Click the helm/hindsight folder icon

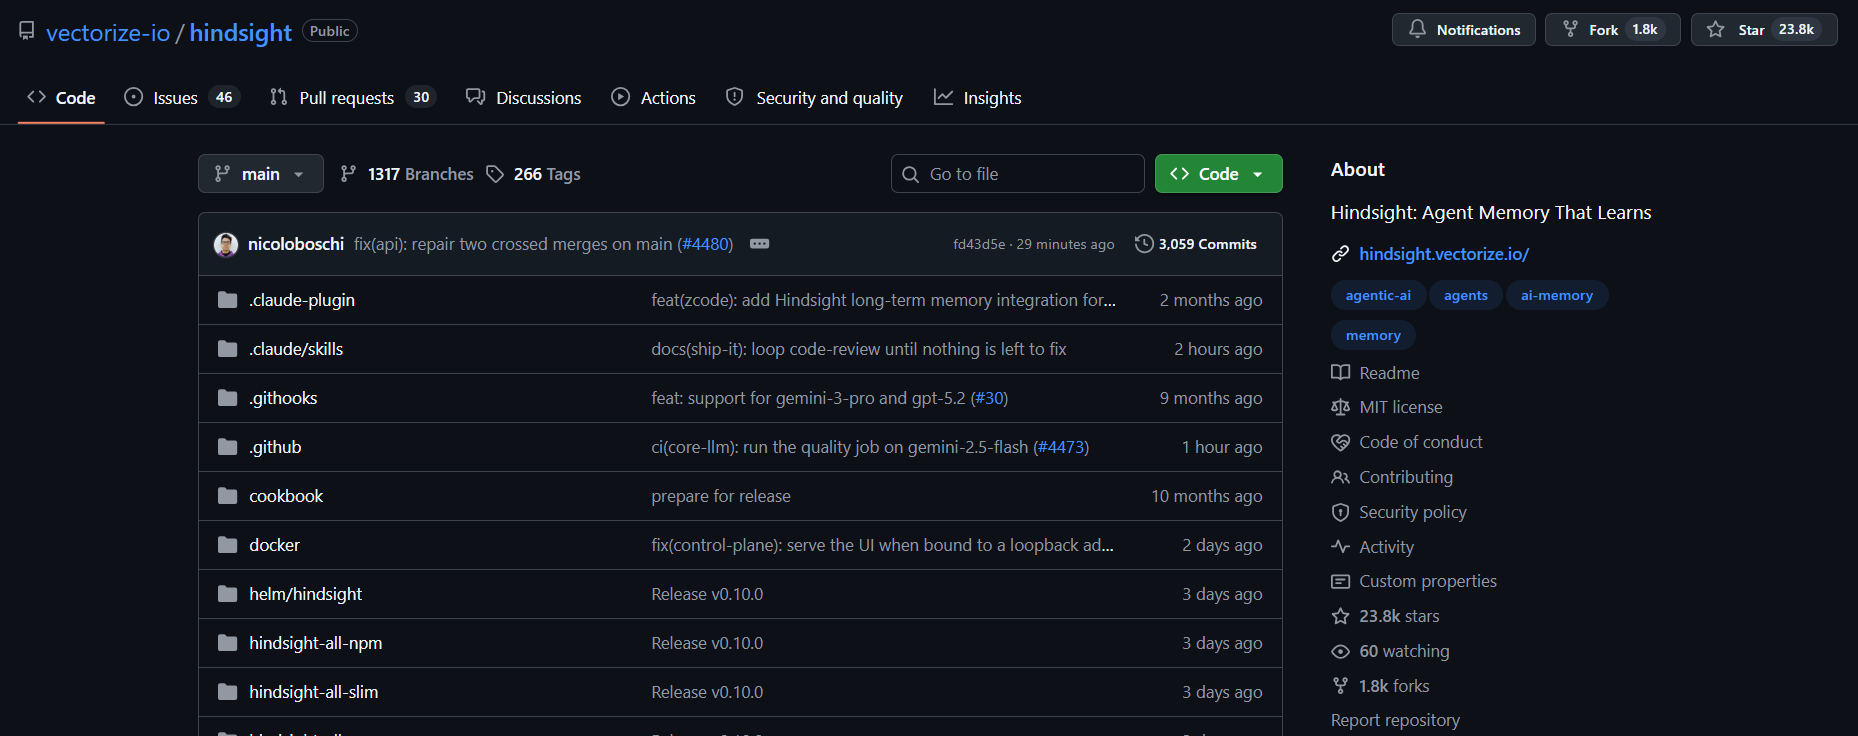pyautogui.click(x=228, y=594)
